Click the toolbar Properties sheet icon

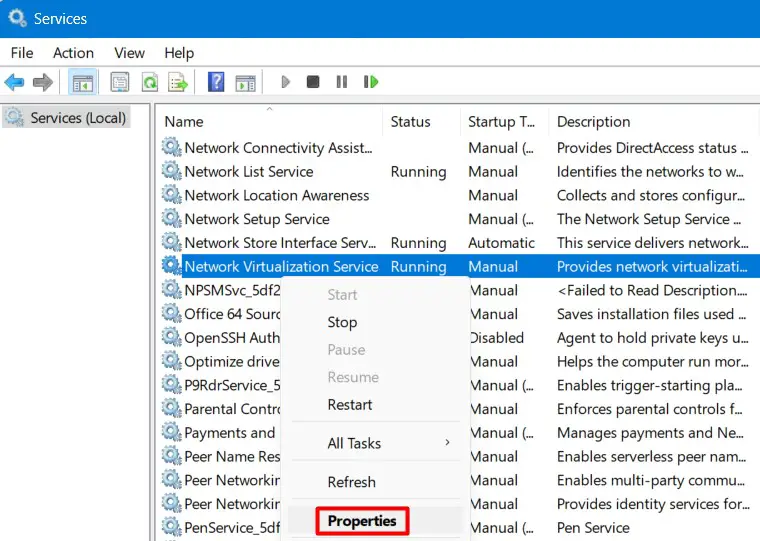pos(120,82)
